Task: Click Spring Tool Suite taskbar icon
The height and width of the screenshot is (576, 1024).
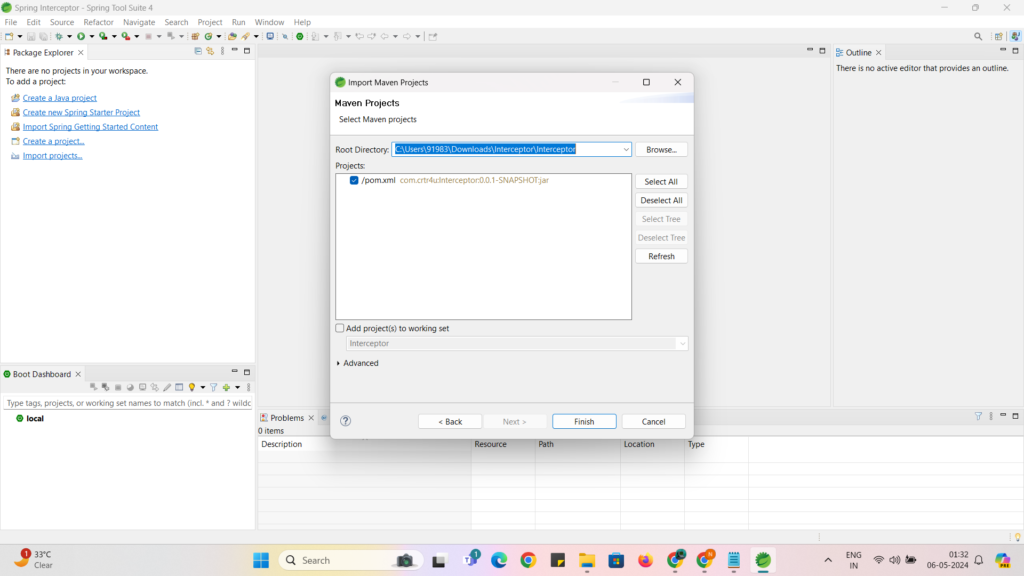Action: coord(763,560)
